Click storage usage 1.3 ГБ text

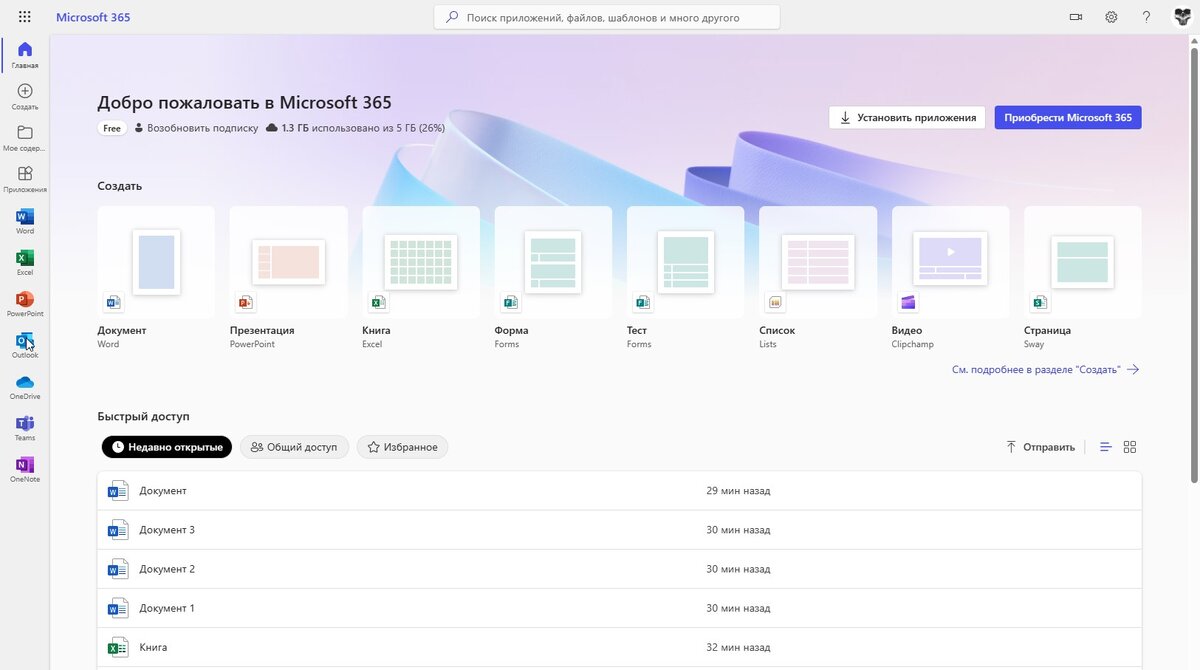pyautogui.click(x=355, y=128)
